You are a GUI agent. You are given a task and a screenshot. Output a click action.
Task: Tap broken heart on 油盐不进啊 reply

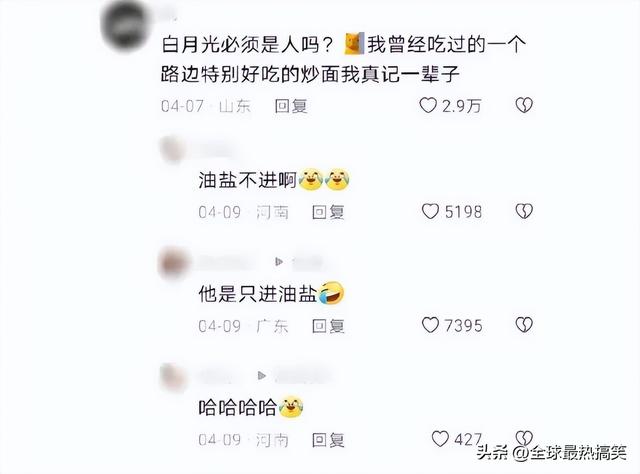coord(524,211)
